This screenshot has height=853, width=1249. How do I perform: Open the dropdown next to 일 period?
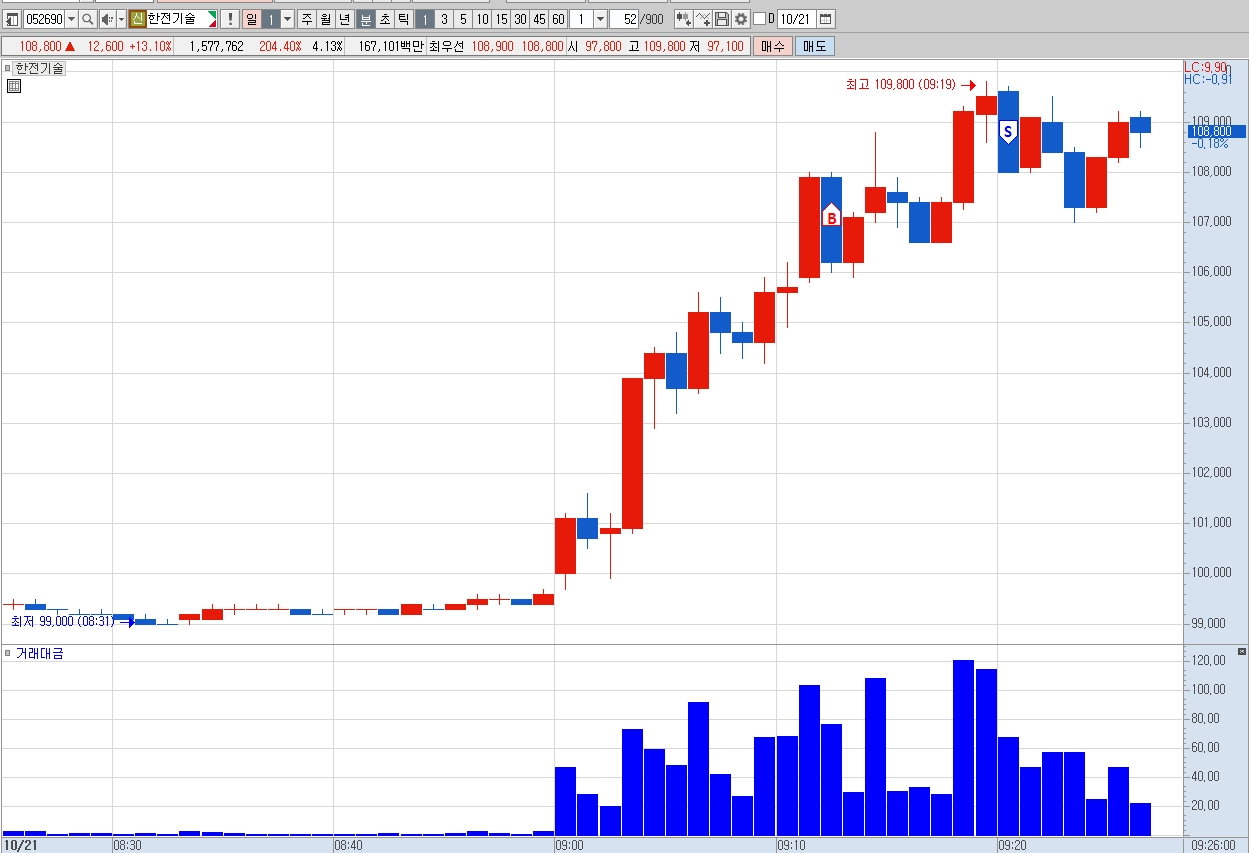(x=287, y=19)
